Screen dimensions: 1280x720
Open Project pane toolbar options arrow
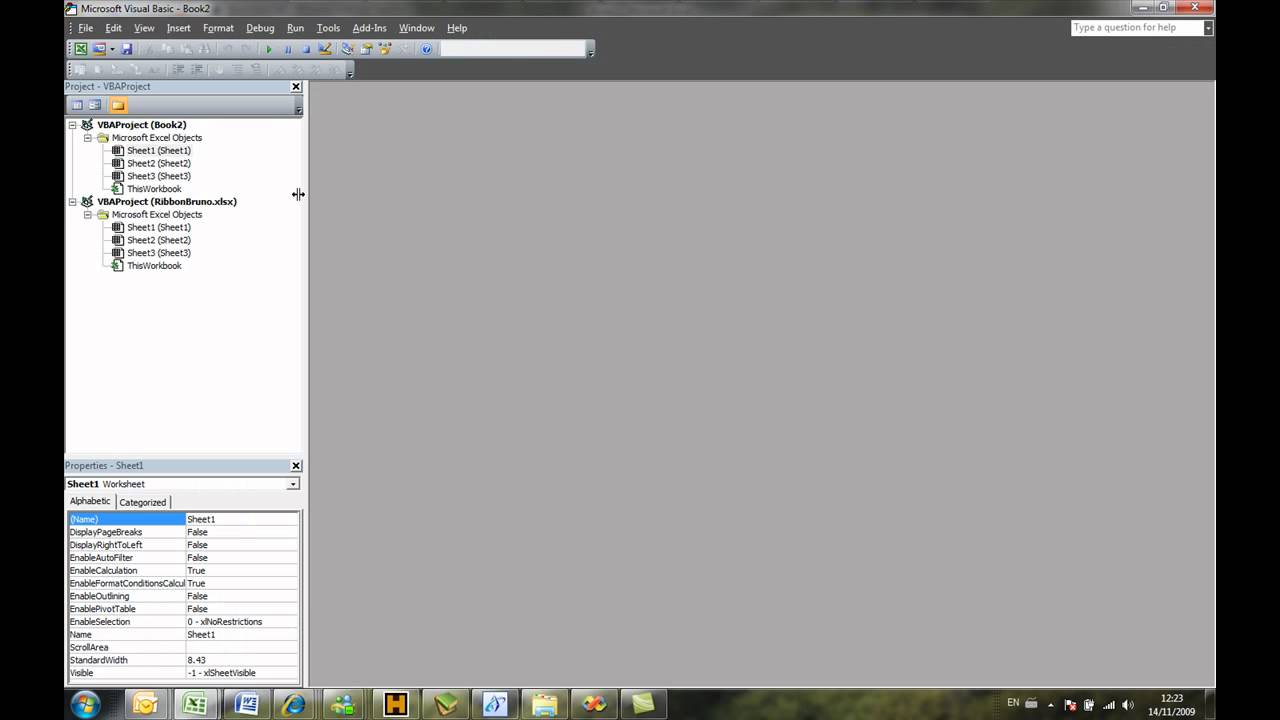(298, 106)
